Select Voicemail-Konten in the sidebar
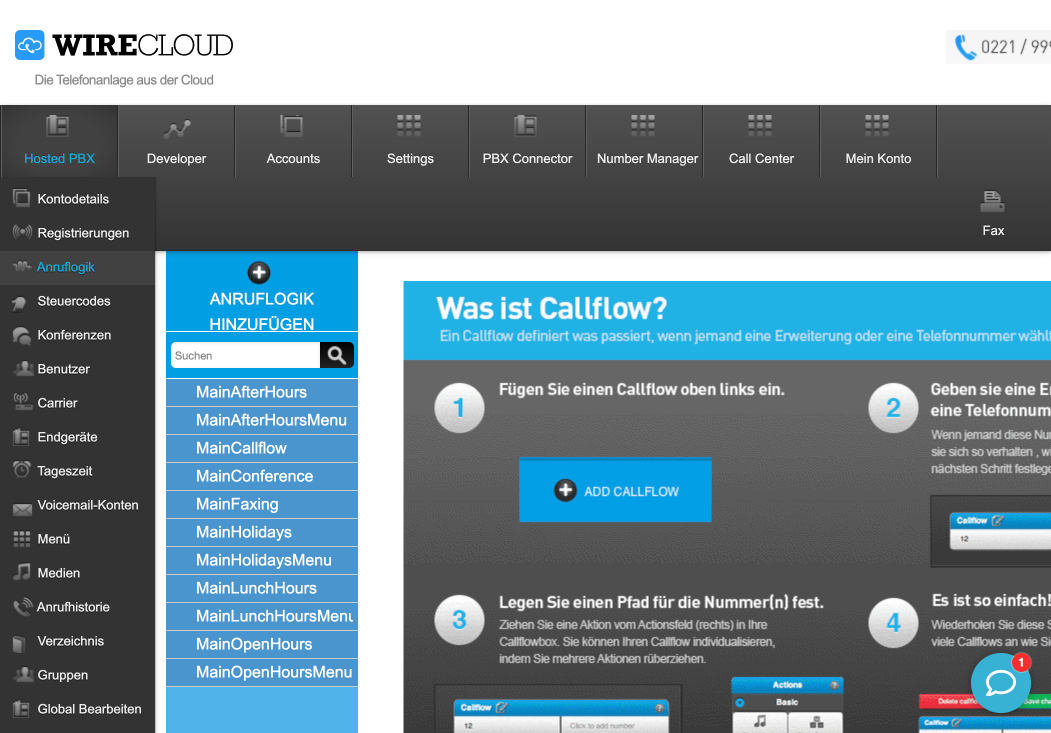Screen dimensions: 1051x733 point(87,505)
